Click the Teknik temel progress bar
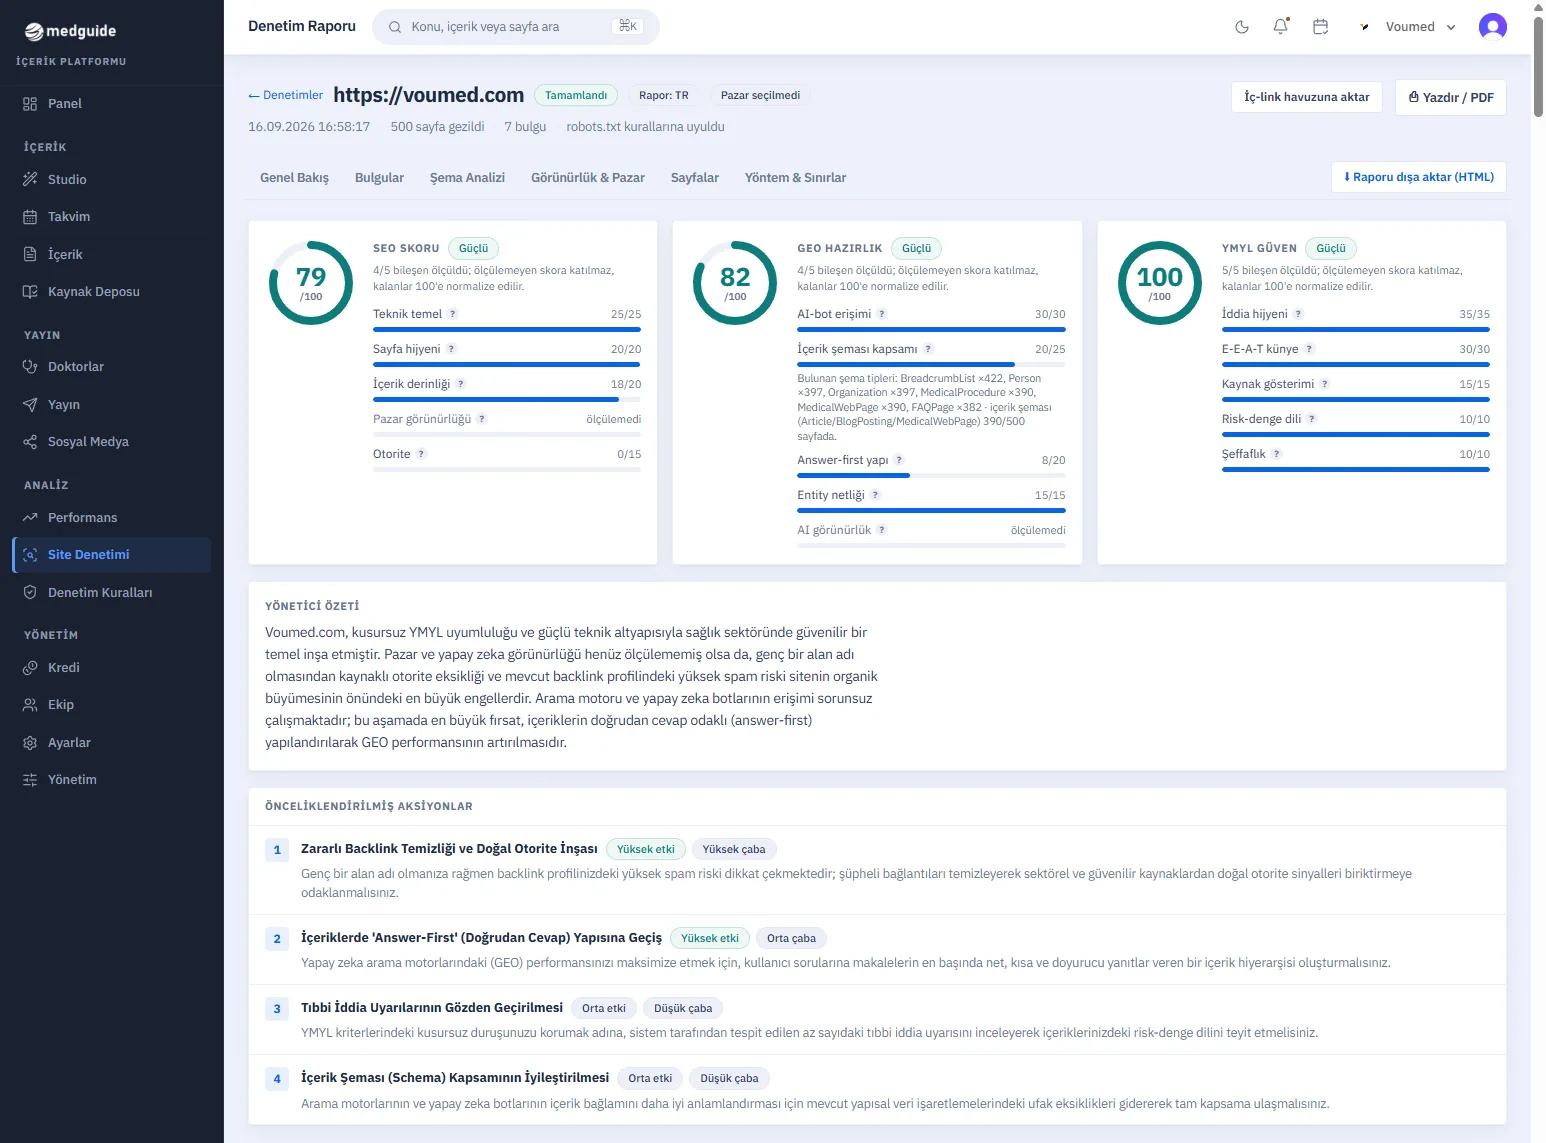This screenshot has height=1143, width=1546. point(507,329)
